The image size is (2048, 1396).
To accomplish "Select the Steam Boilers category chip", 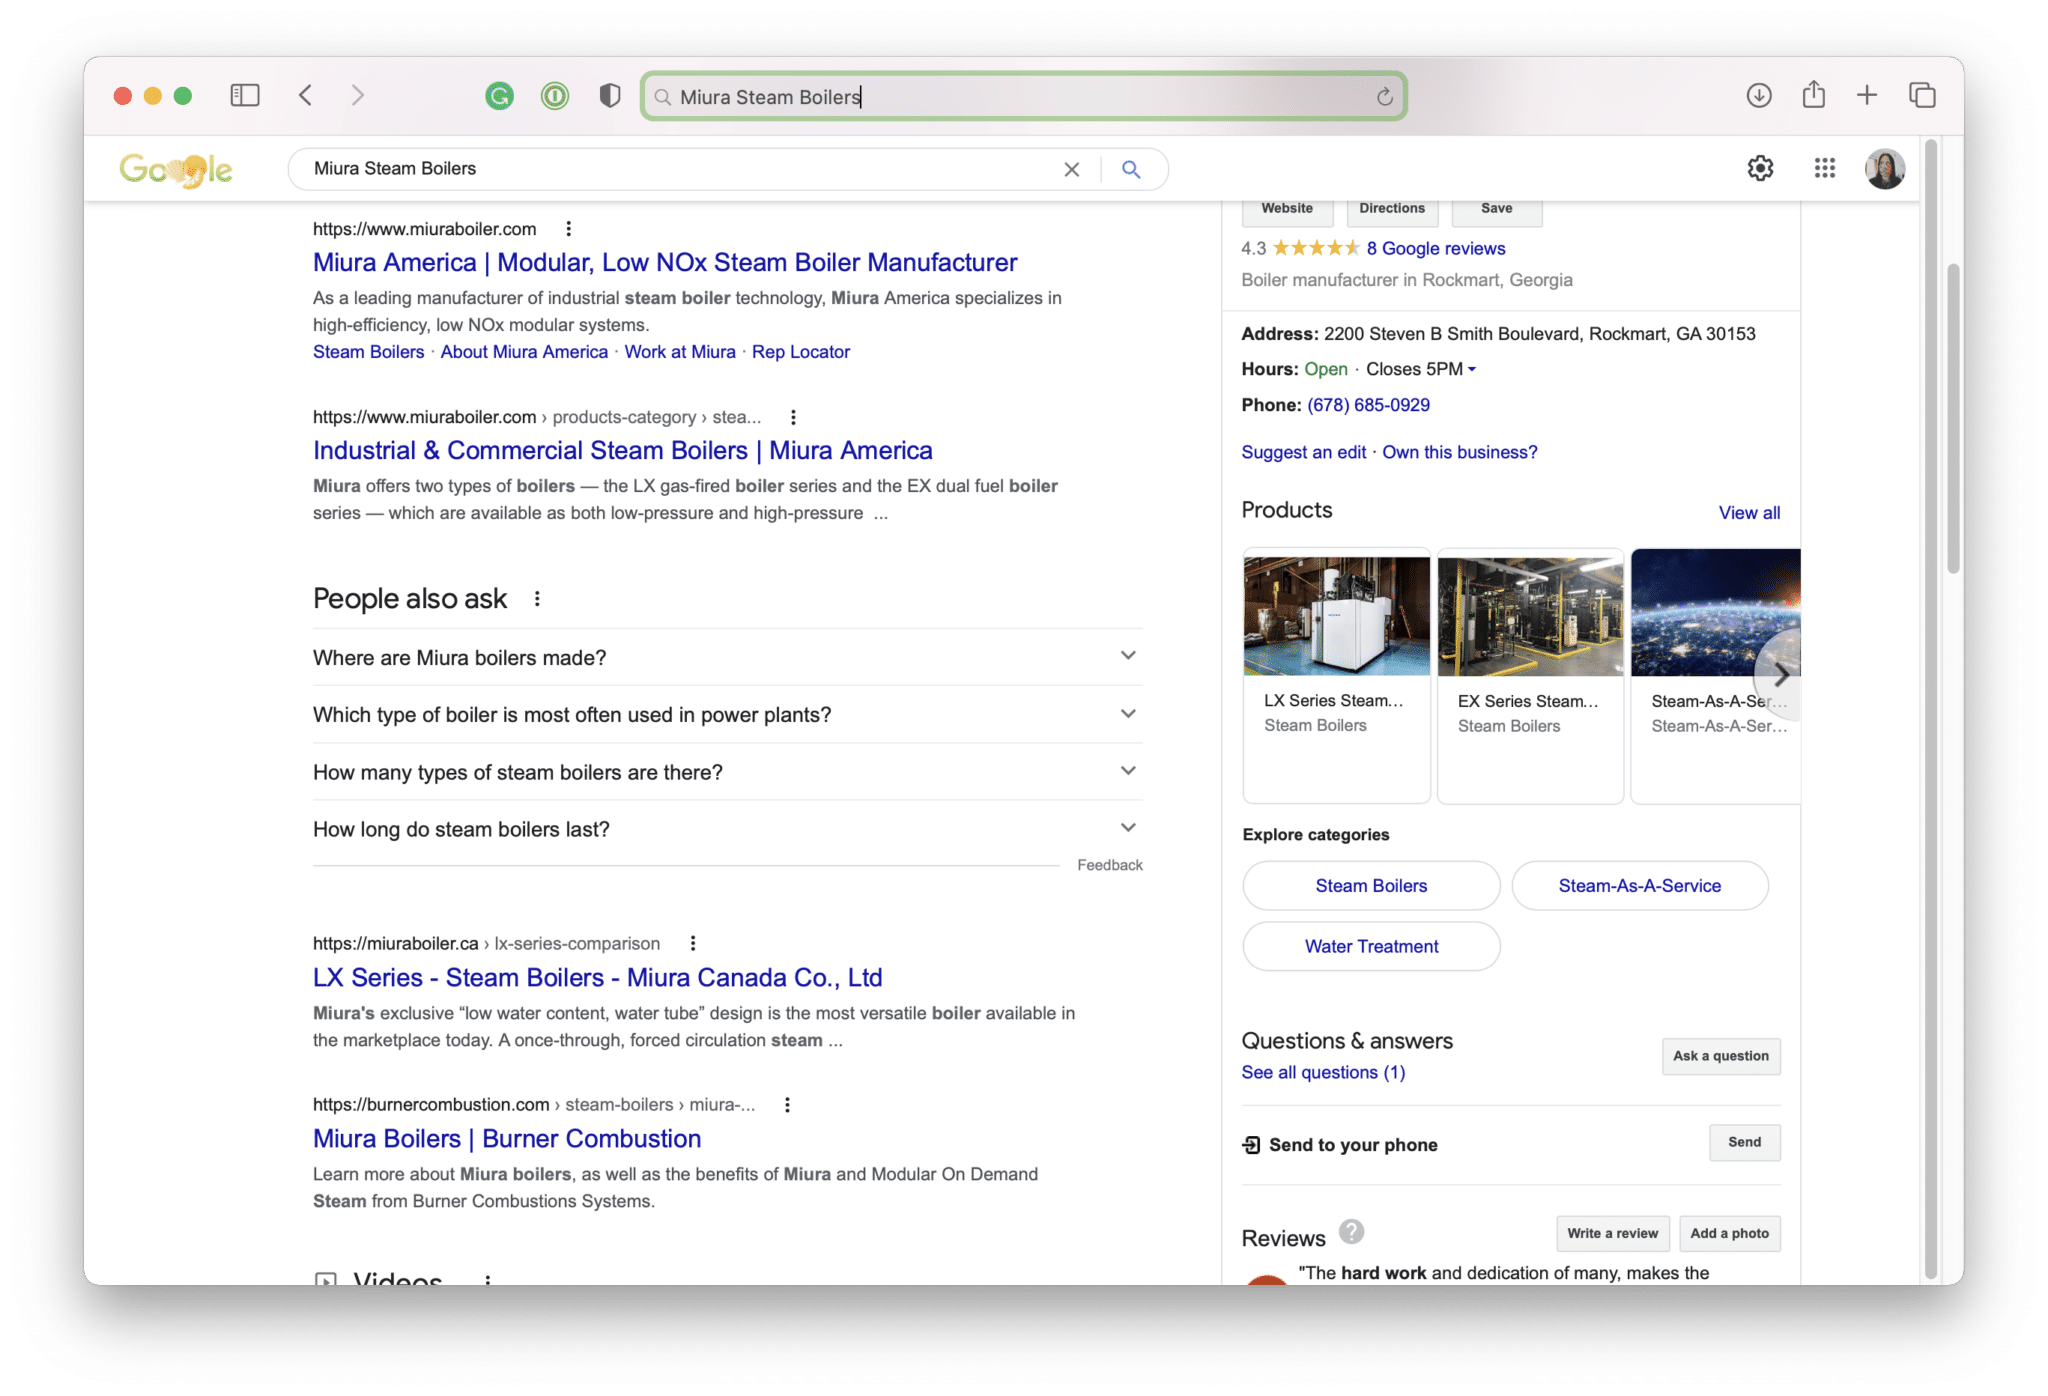I will [x=1371, y=886].
